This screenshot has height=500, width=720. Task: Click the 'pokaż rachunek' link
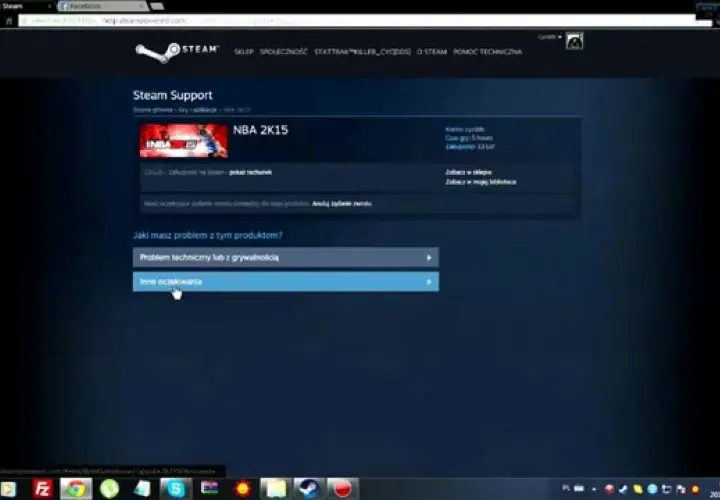(x=250, y=173)
